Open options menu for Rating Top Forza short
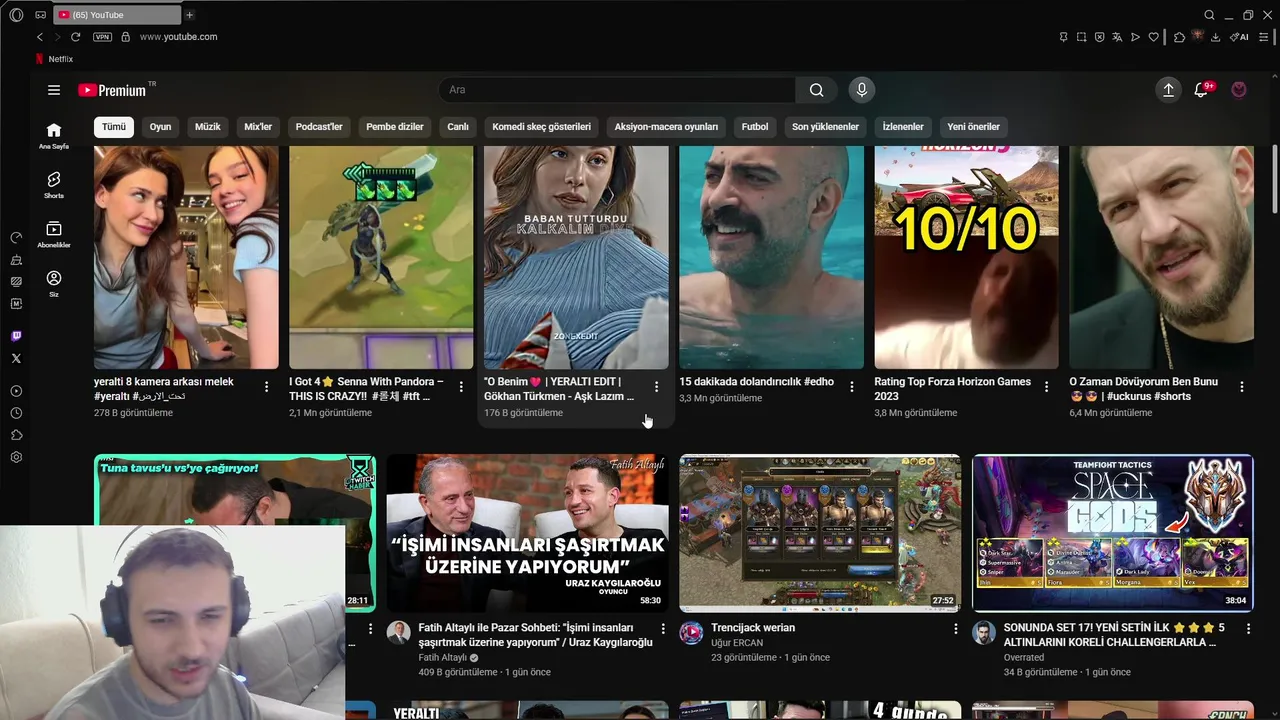Screen dimensions: 1280x720 pos(1046,387)
